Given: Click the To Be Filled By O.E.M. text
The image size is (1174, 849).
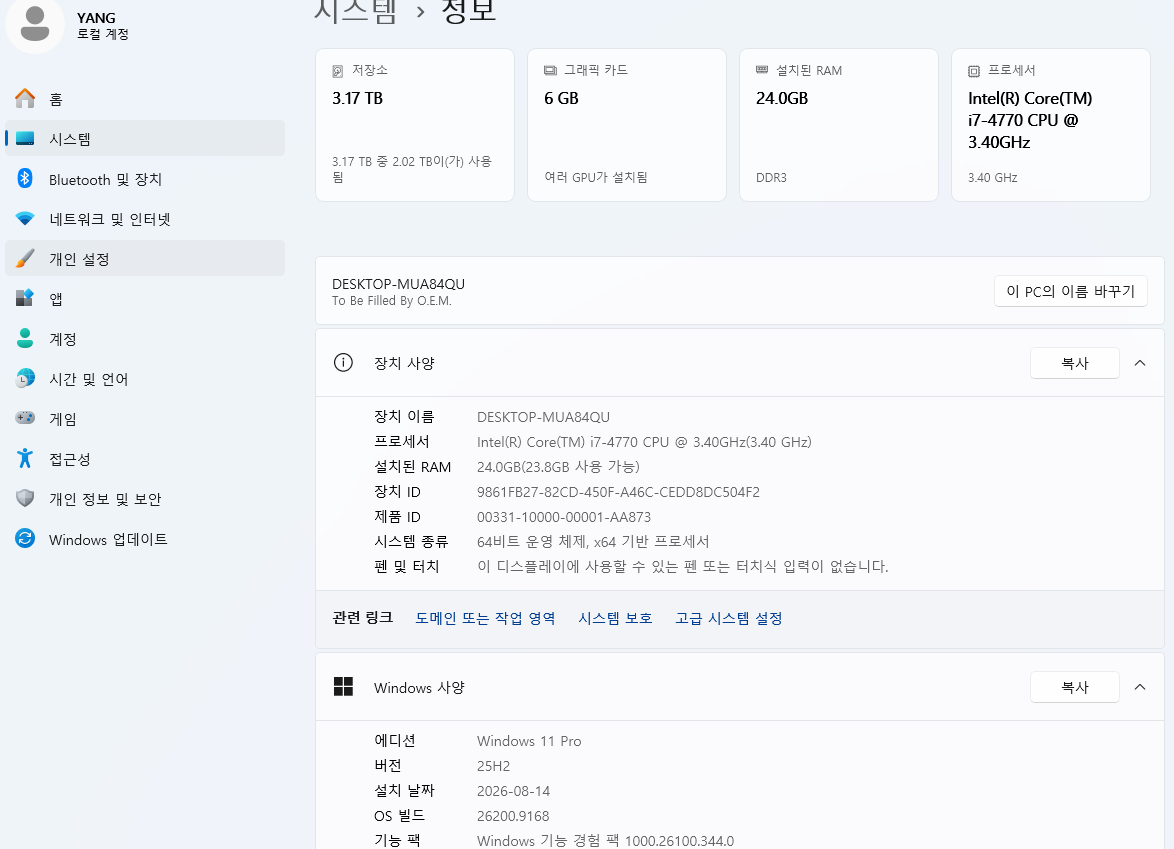Looking at the screenshot, I should click(x=392, y=301).
